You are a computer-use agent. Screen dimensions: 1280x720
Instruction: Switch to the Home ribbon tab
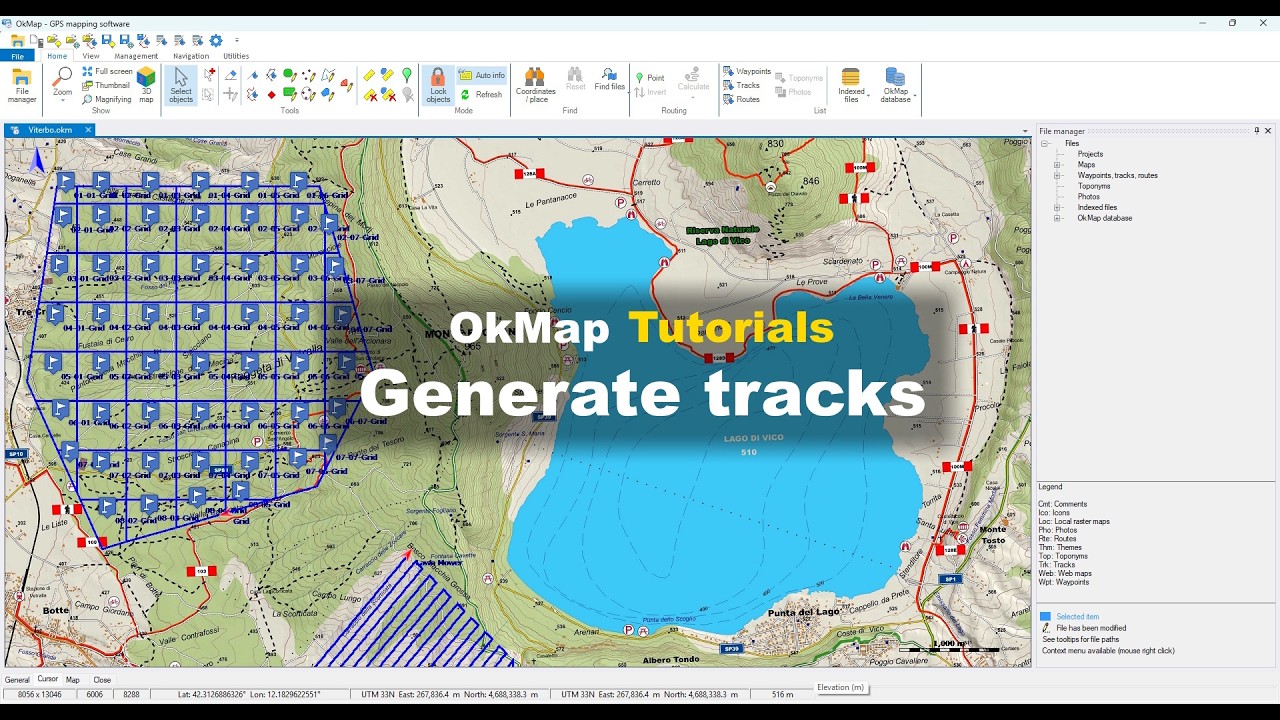[x=57, y=56]
